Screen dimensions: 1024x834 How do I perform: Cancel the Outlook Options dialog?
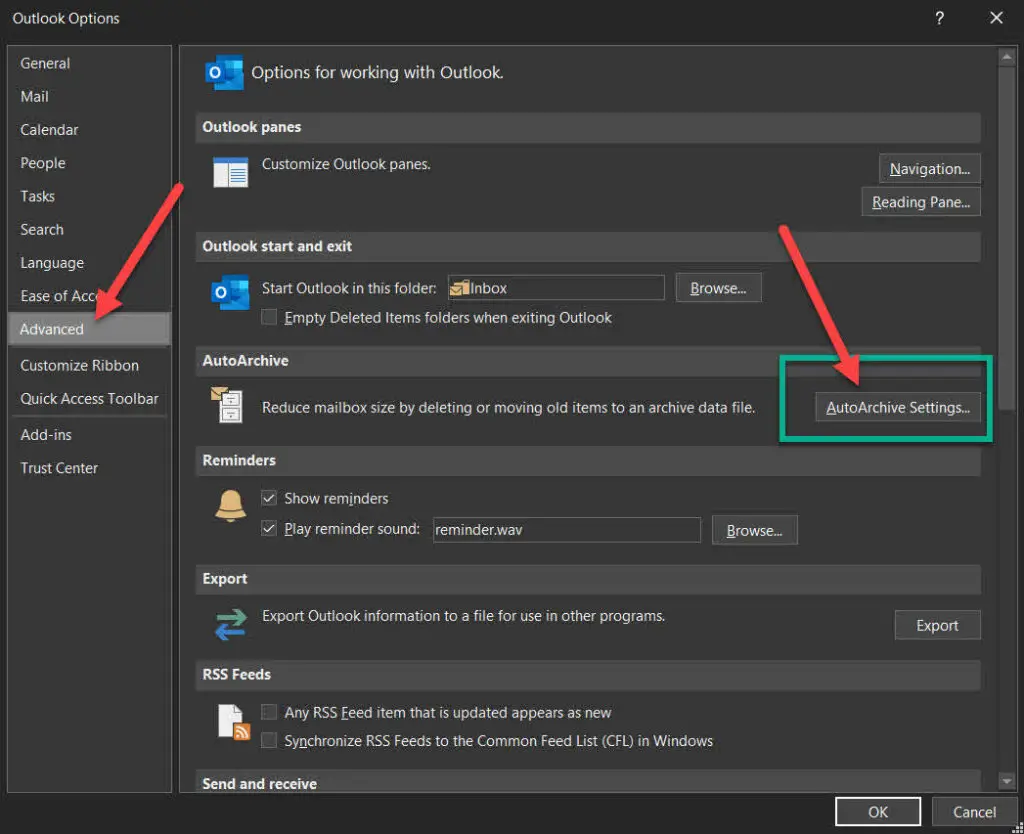974,812
